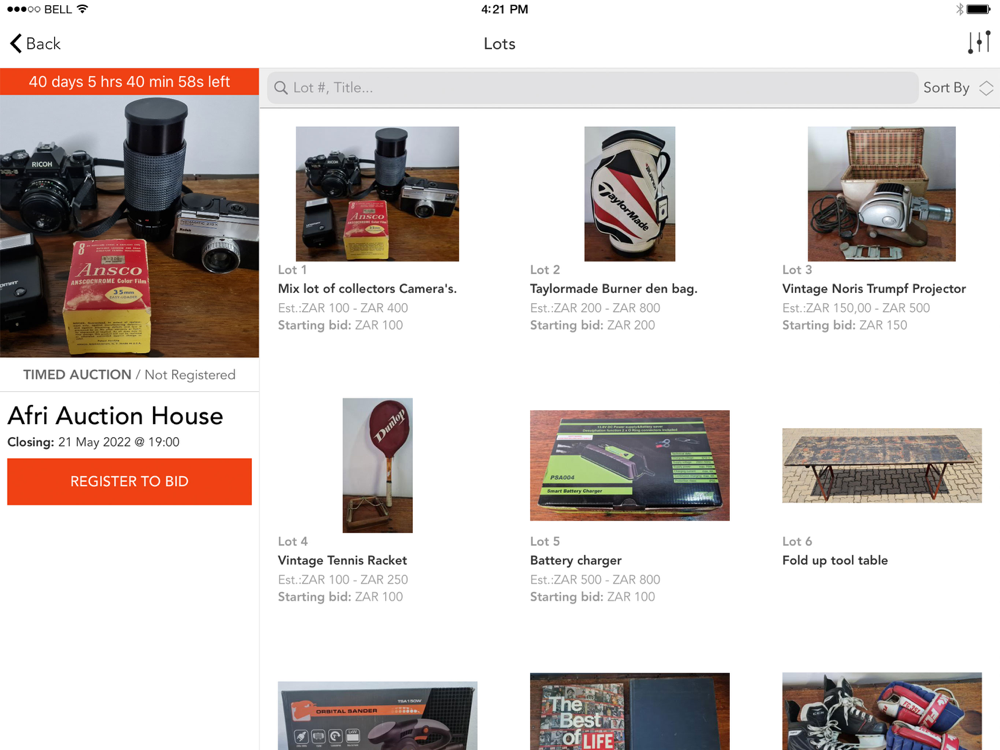
Task: Tap the Bluetooth icon in status bar
Action: [x=959, y=9]
